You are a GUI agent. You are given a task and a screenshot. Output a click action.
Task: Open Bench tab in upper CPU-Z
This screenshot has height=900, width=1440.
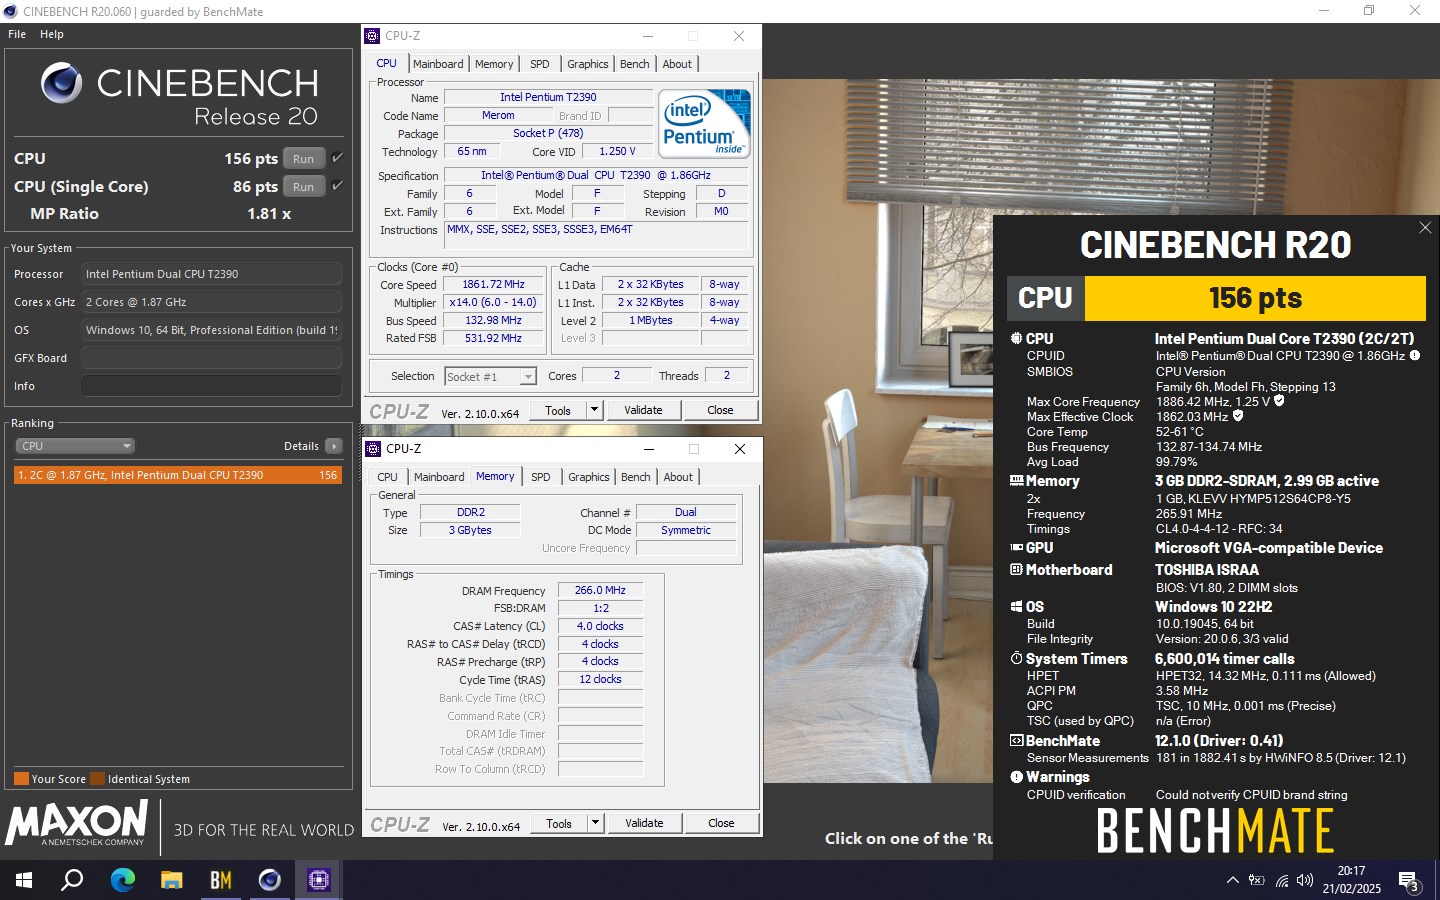635,64
